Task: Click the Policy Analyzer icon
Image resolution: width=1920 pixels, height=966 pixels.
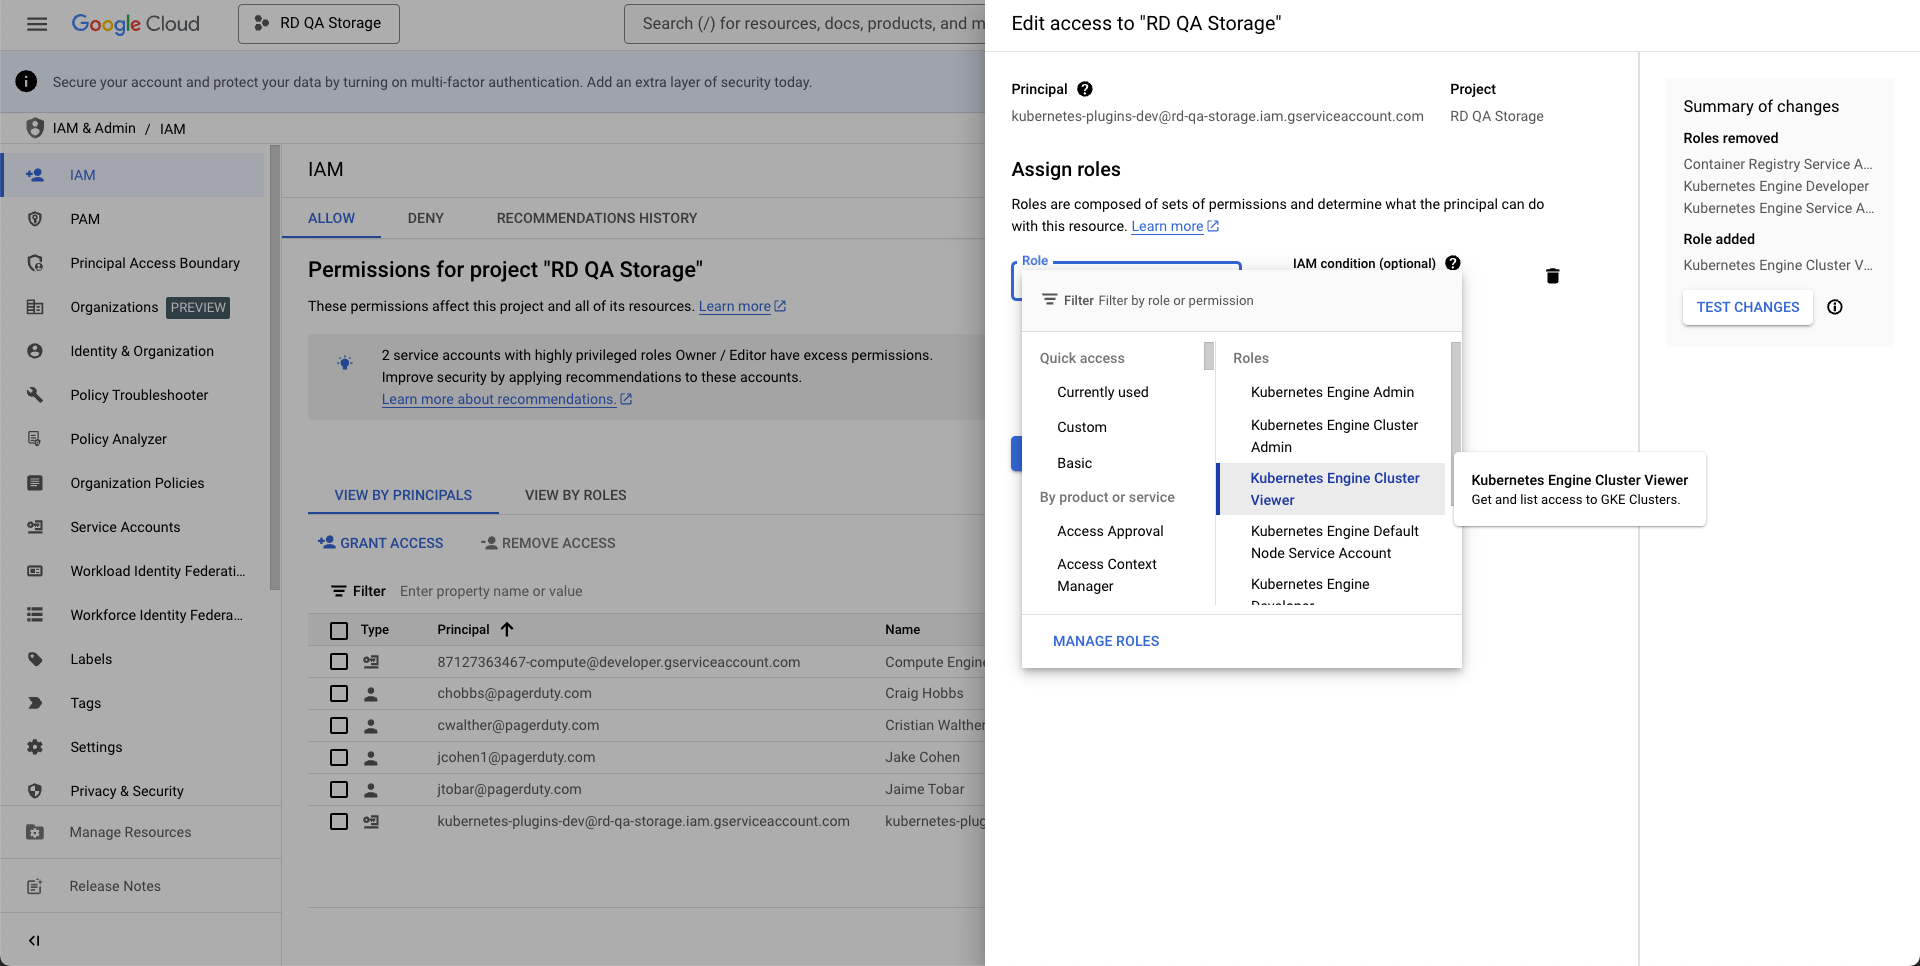Action: (x=35, y=439)
